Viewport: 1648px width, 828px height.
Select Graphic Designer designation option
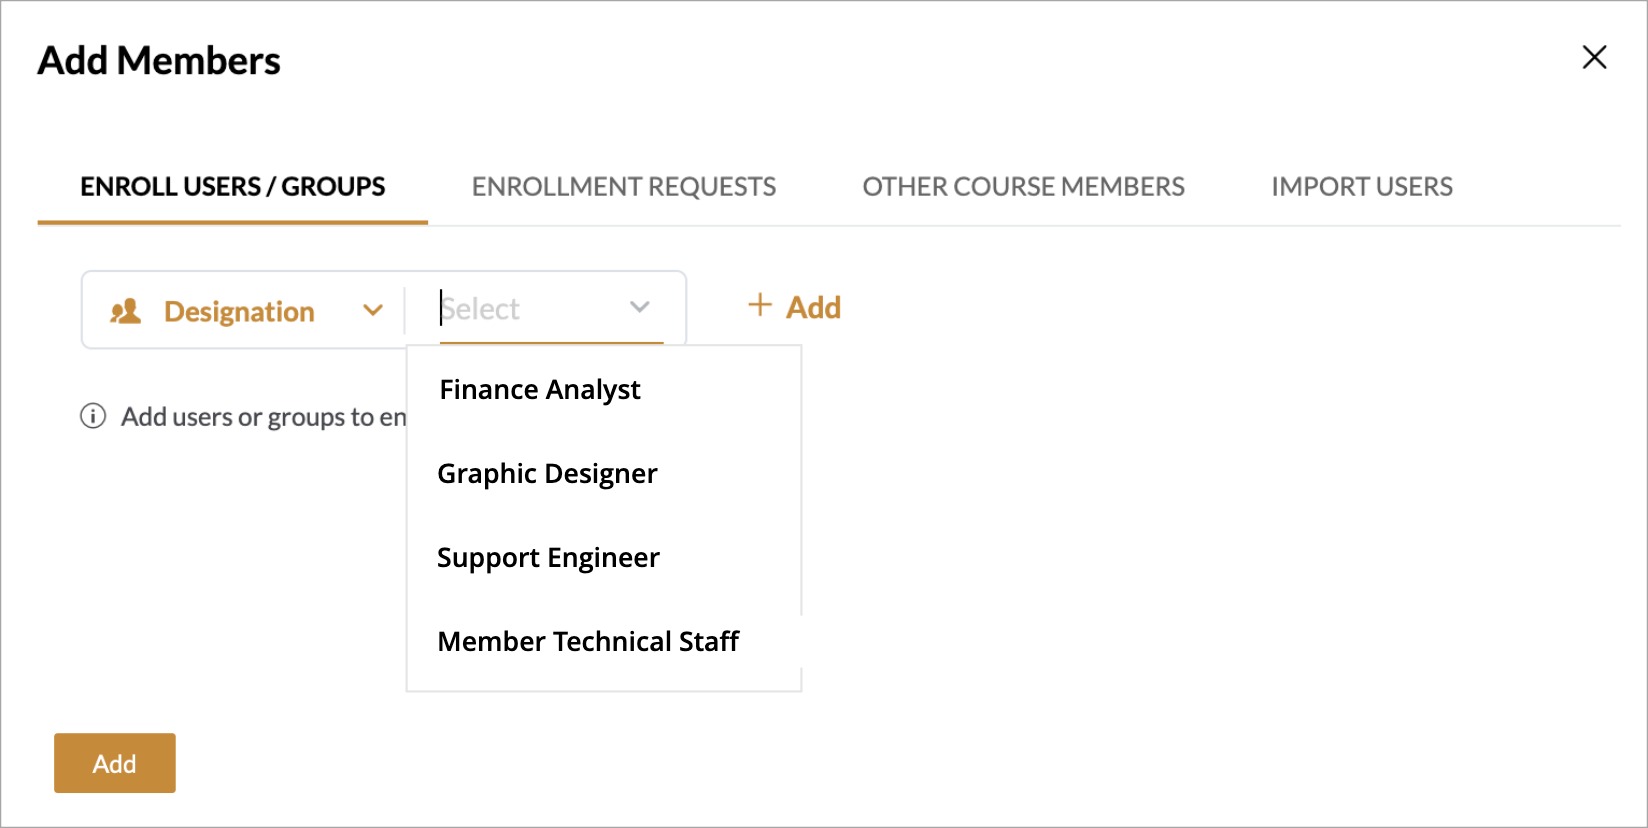[x=547, y=473]
